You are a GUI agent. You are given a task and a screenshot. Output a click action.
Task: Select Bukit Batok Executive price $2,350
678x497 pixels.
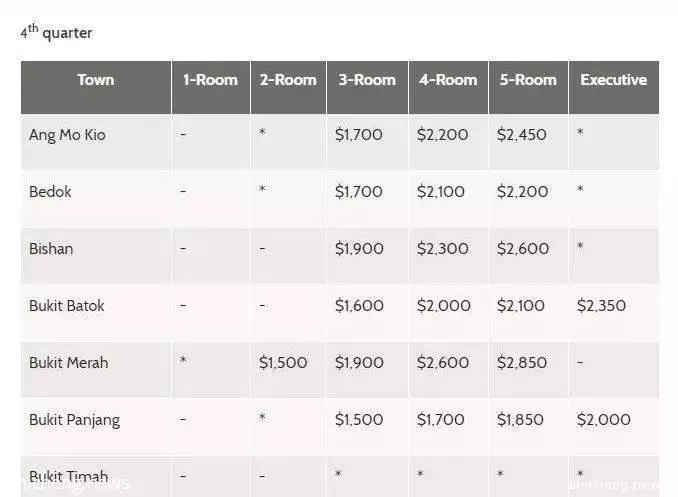(601, 306)
